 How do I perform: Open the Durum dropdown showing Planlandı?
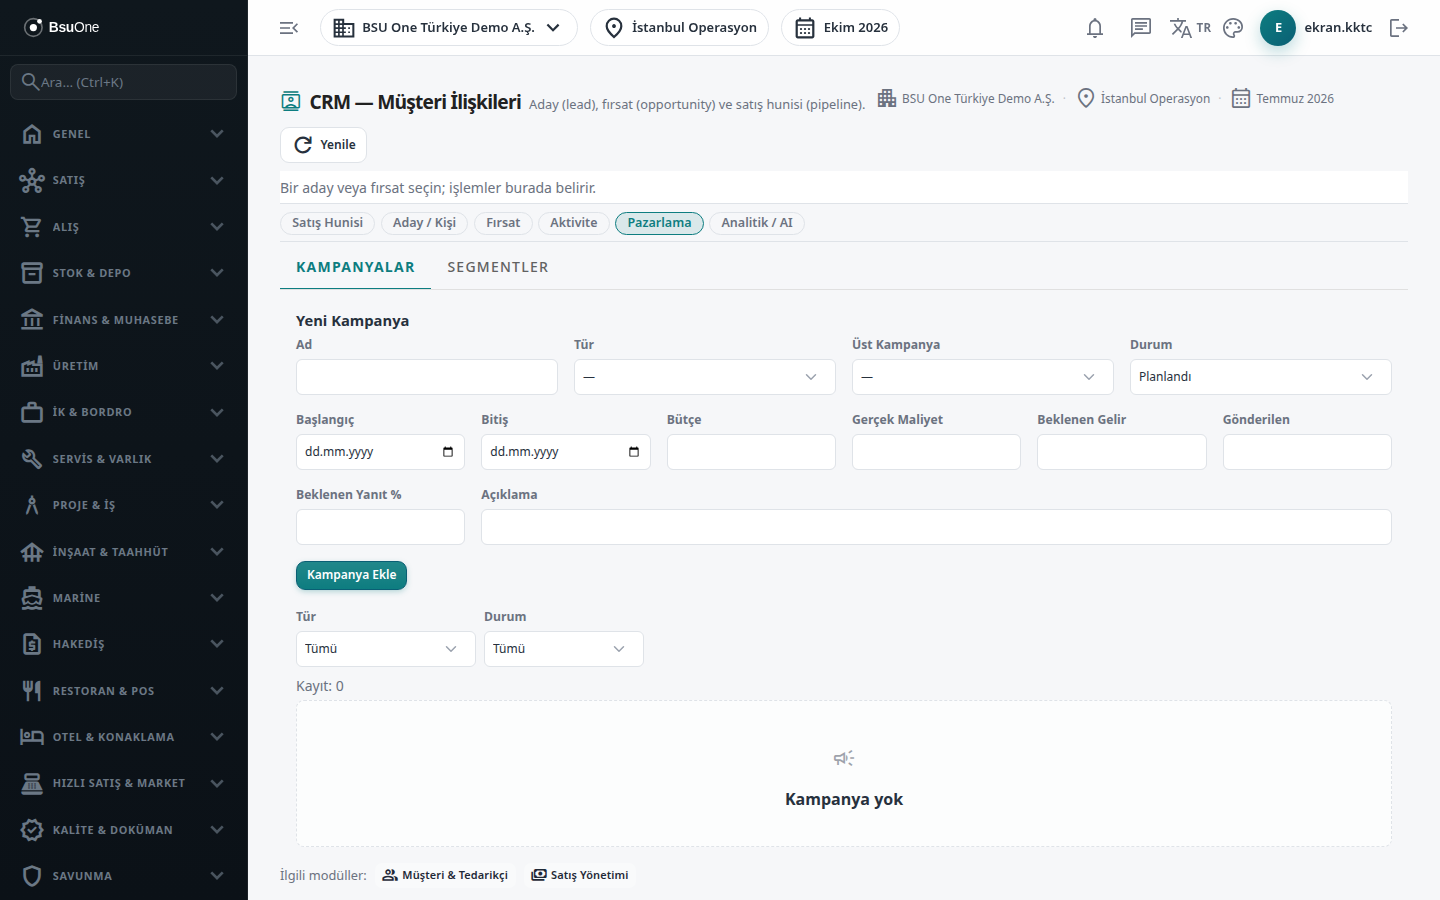[1261, 377]
